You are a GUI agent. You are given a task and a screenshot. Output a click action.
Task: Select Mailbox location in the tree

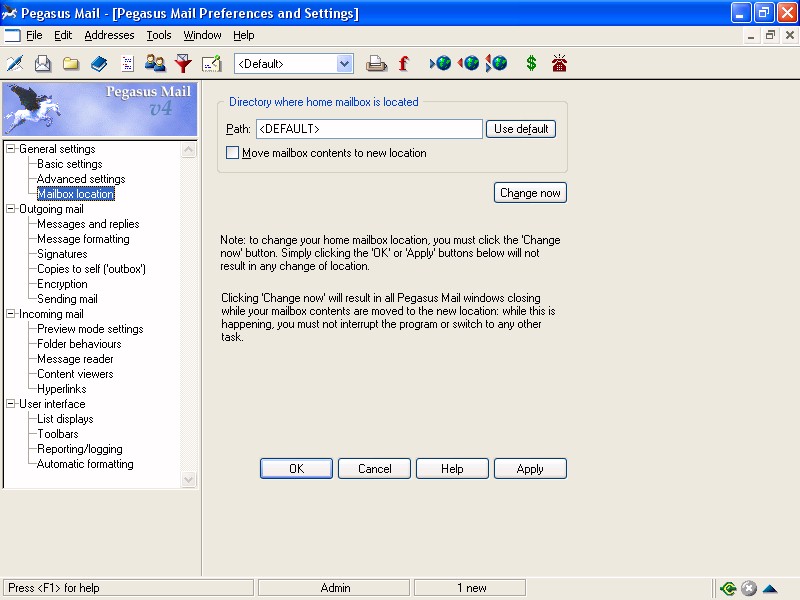[76, 194]
